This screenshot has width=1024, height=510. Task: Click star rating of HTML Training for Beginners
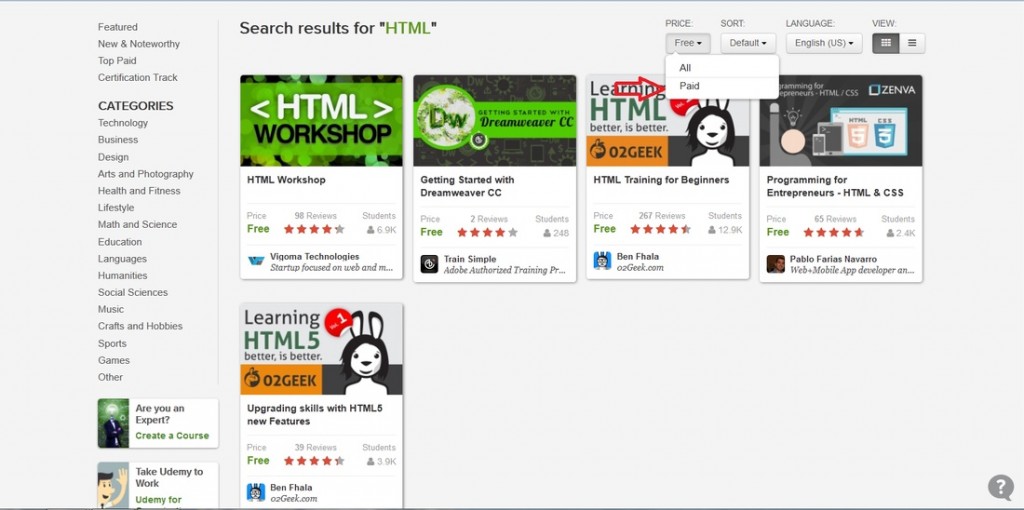click(x=660, y=229)
